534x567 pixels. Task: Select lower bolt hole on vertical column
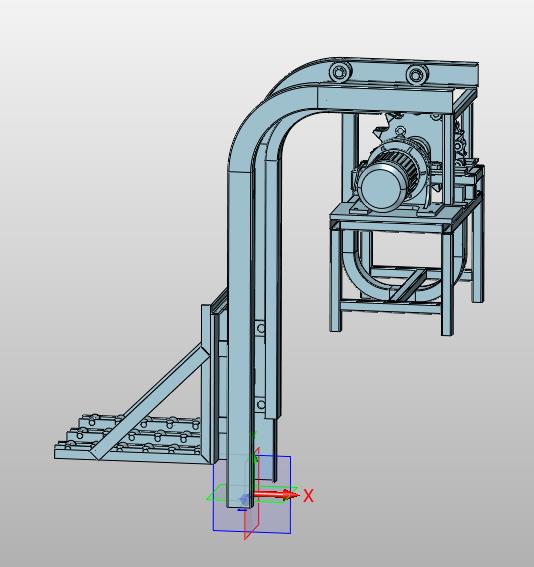[261, 404]
